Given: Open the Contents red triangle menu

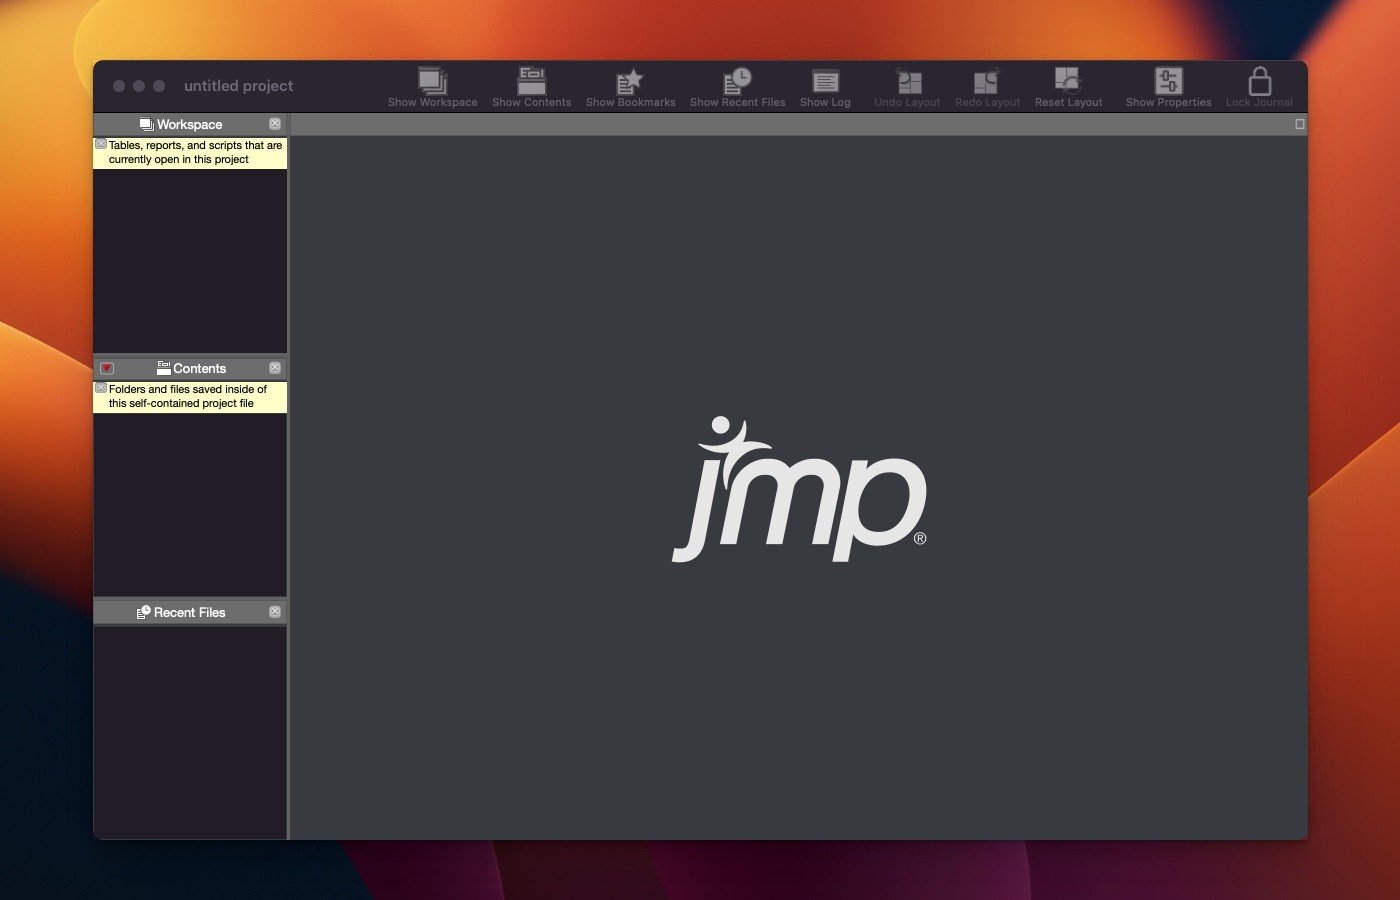Looking at the screenshot, I should click(107, 368).
